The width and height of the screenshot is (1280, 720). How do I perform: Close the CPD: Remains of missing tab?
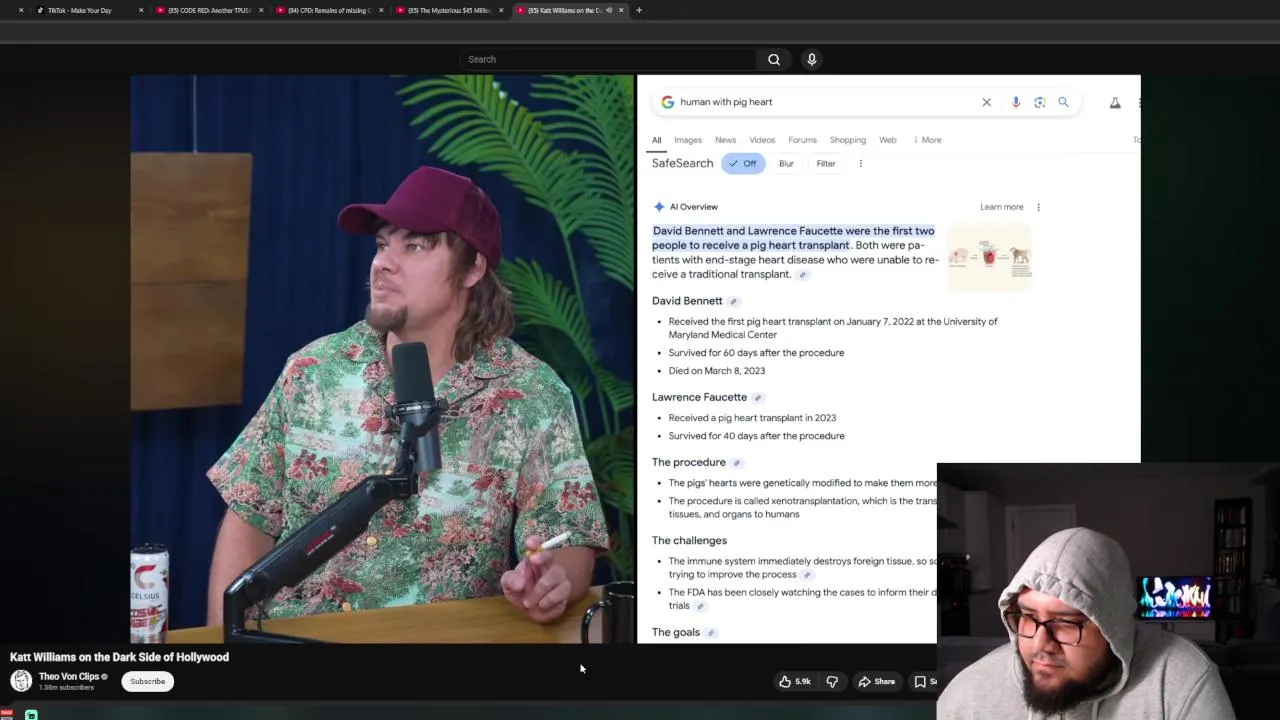coord(381,10)
